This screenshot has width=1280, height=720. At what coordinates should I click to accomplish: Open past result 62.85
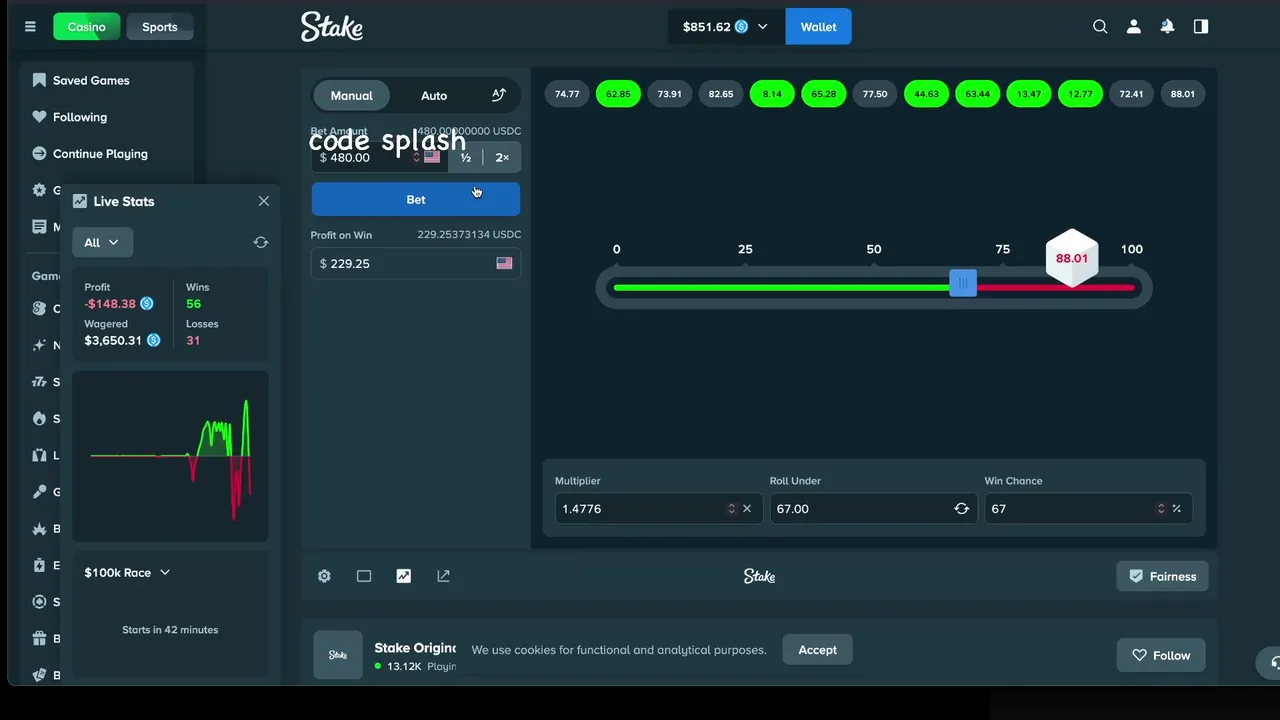click(618, 94)
